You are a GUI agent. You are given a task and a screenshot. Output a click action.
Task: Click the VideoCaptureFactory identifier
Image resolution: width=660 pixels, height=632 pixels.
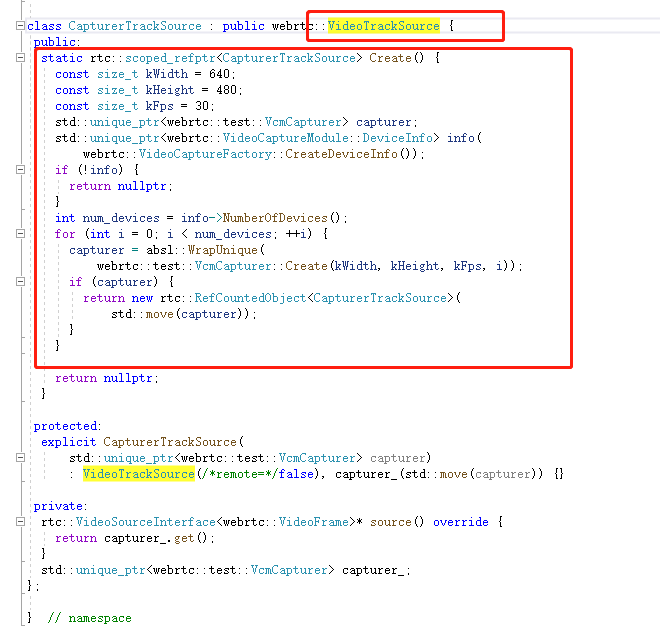click(x=205, y=154)
